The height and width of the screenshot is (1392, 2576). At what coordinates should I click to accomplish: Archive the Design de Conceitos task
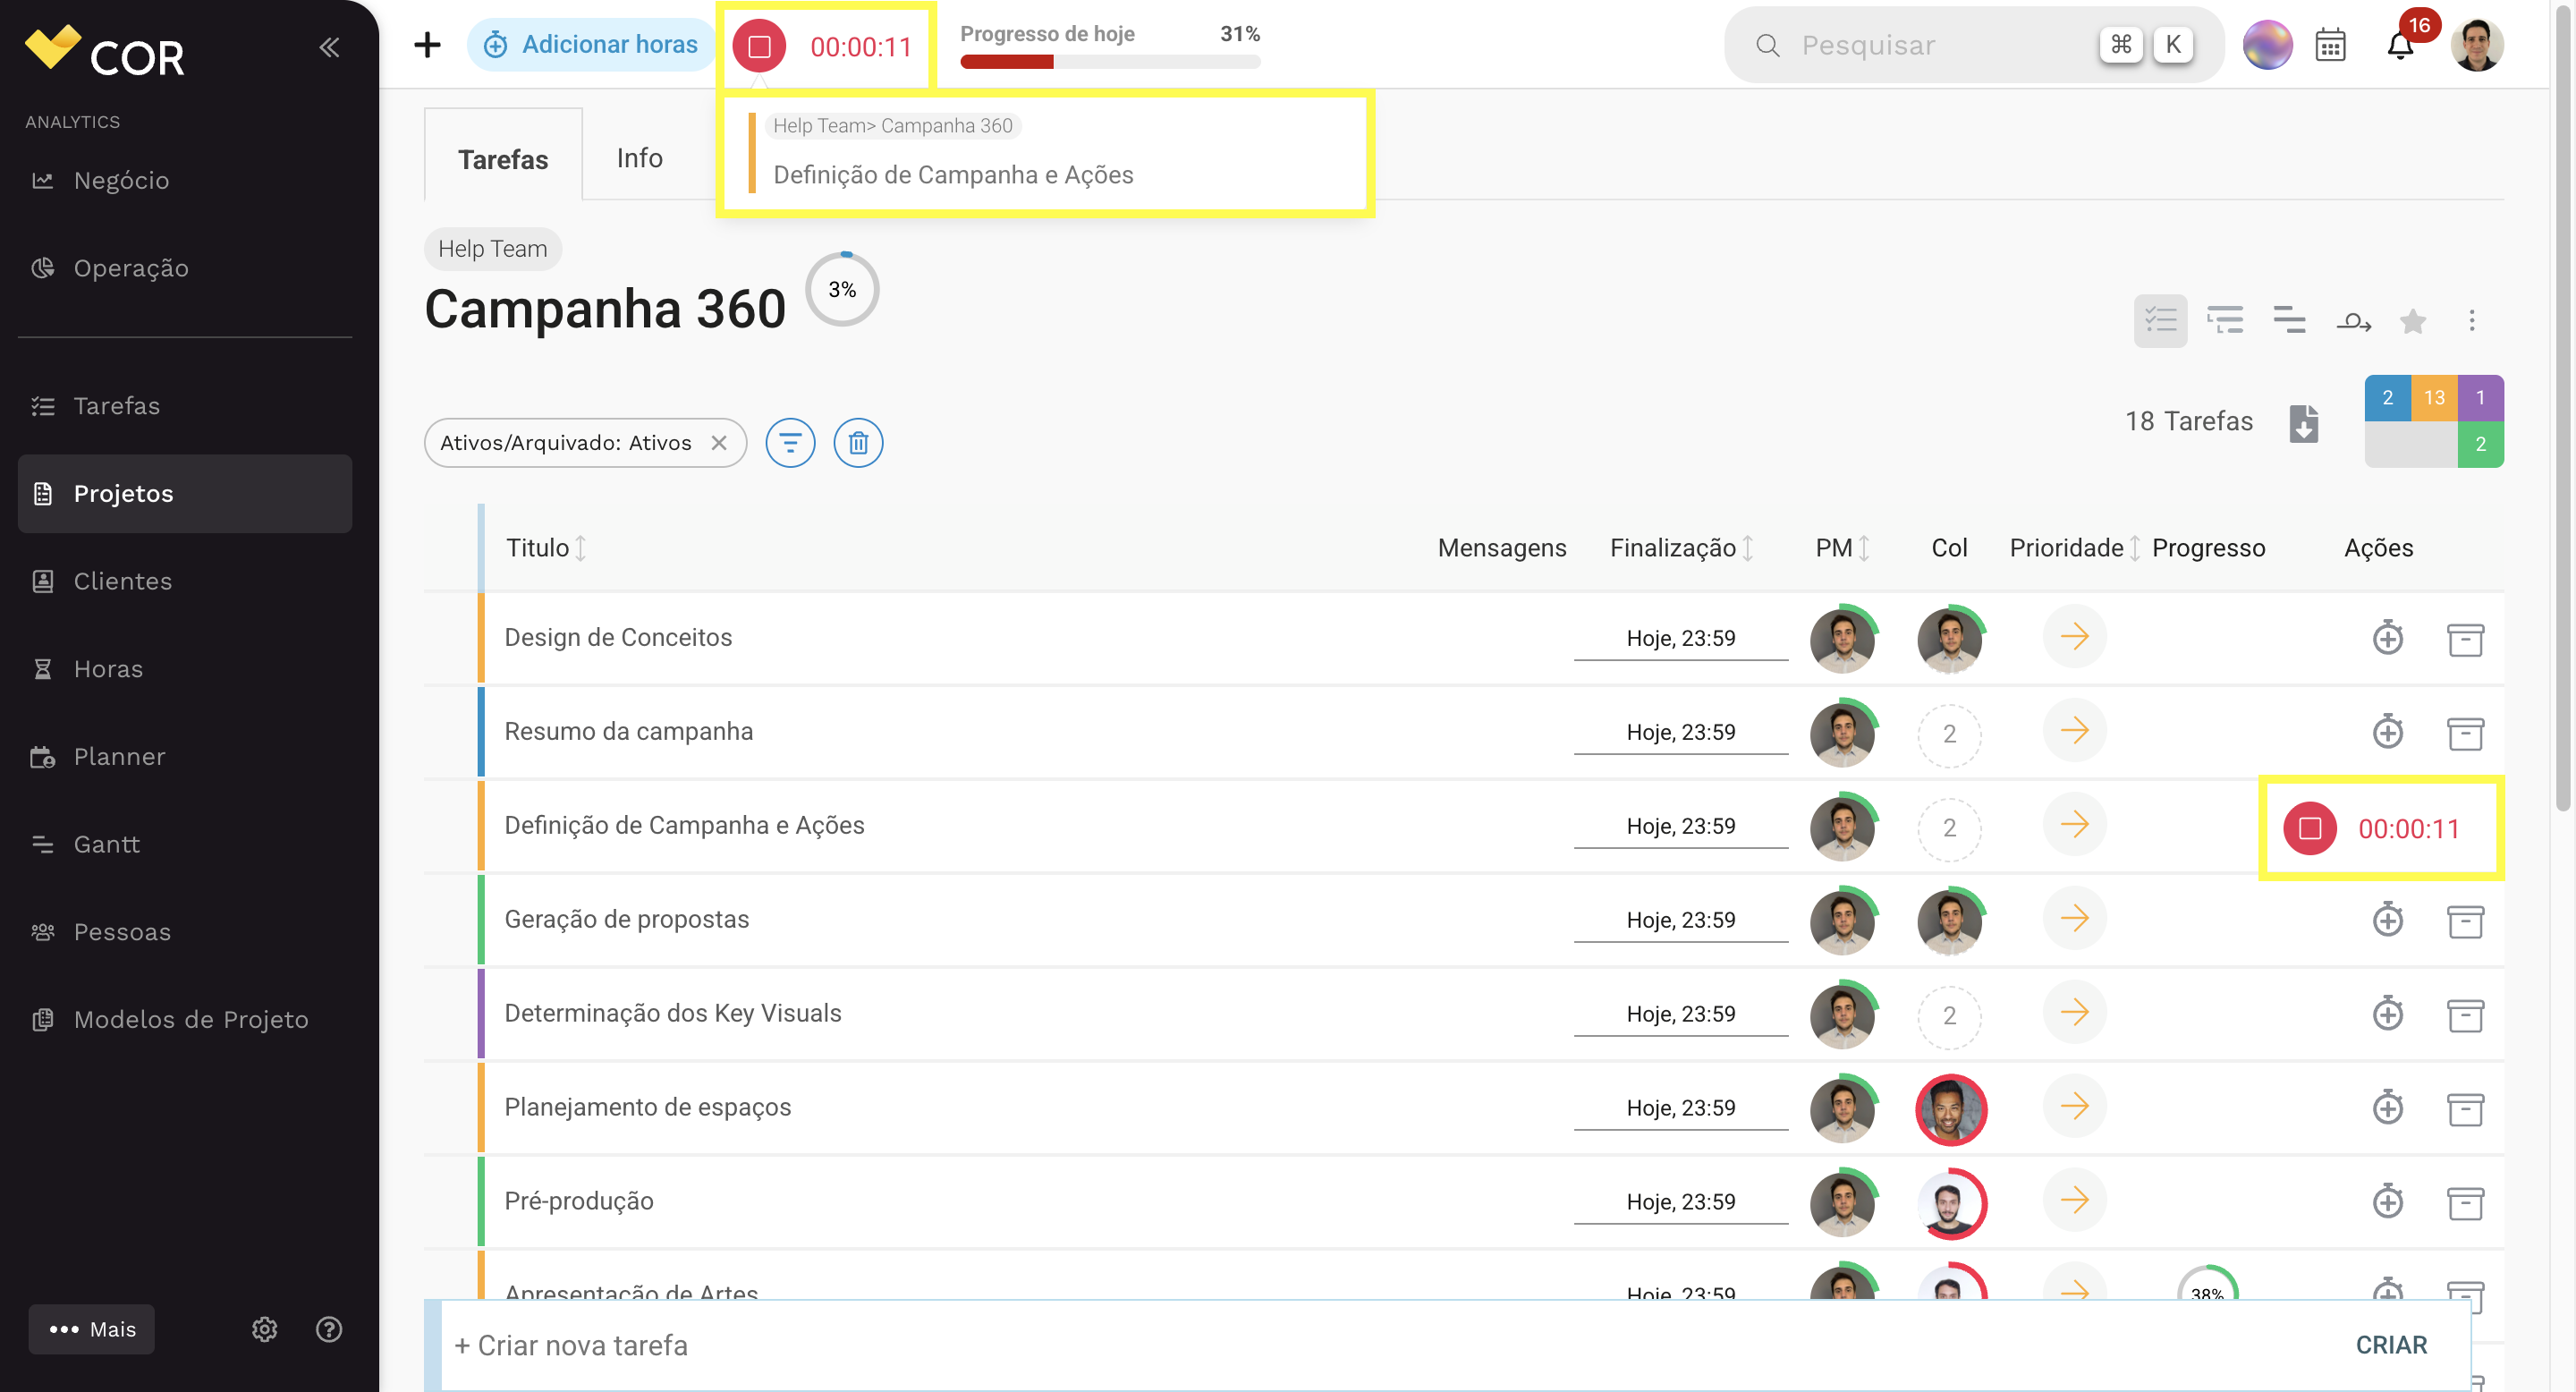[x=2465, y=639]
